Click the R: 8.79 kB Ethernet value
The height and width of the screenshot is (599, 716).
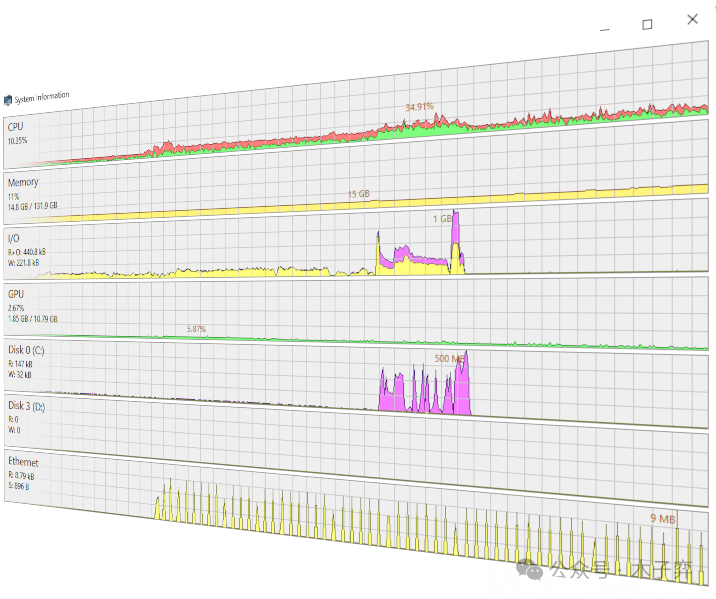[21, 475]
